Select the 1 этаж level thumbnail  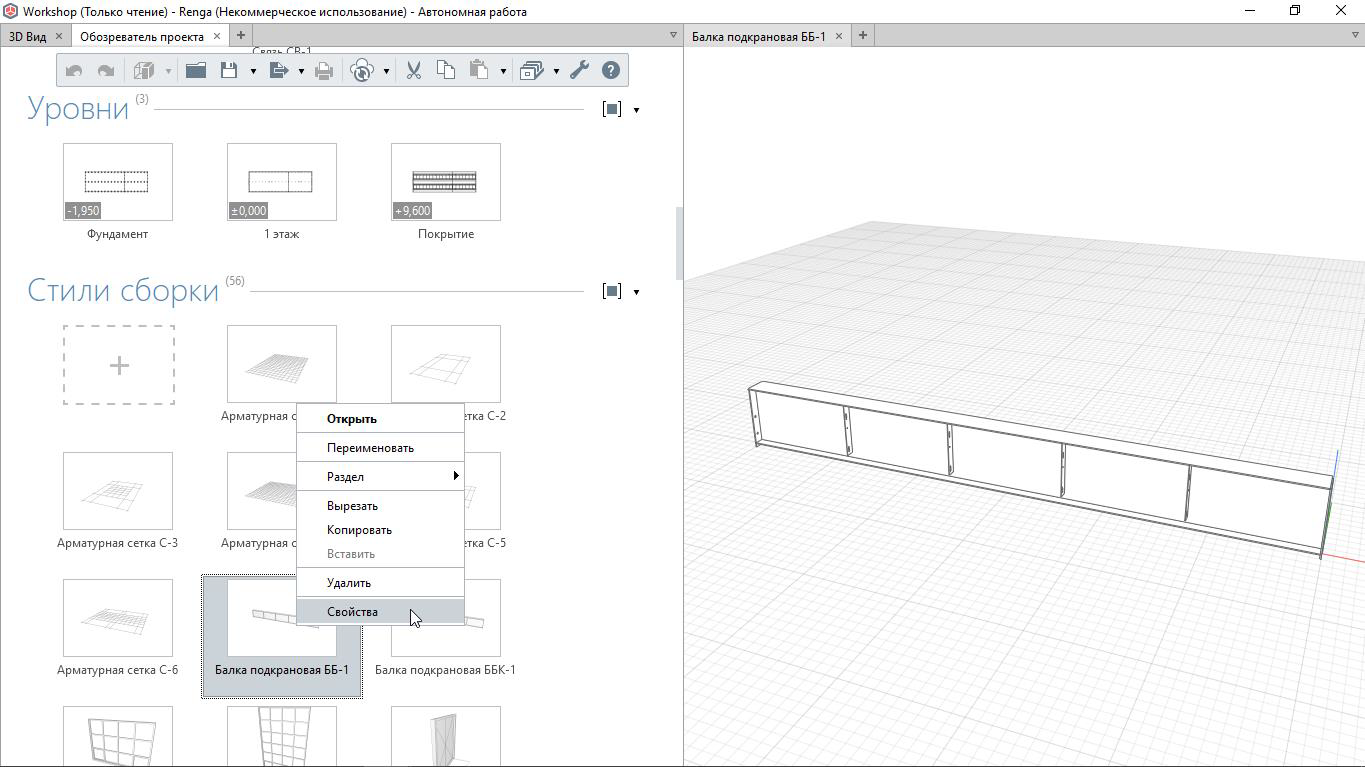click(282, 182)
